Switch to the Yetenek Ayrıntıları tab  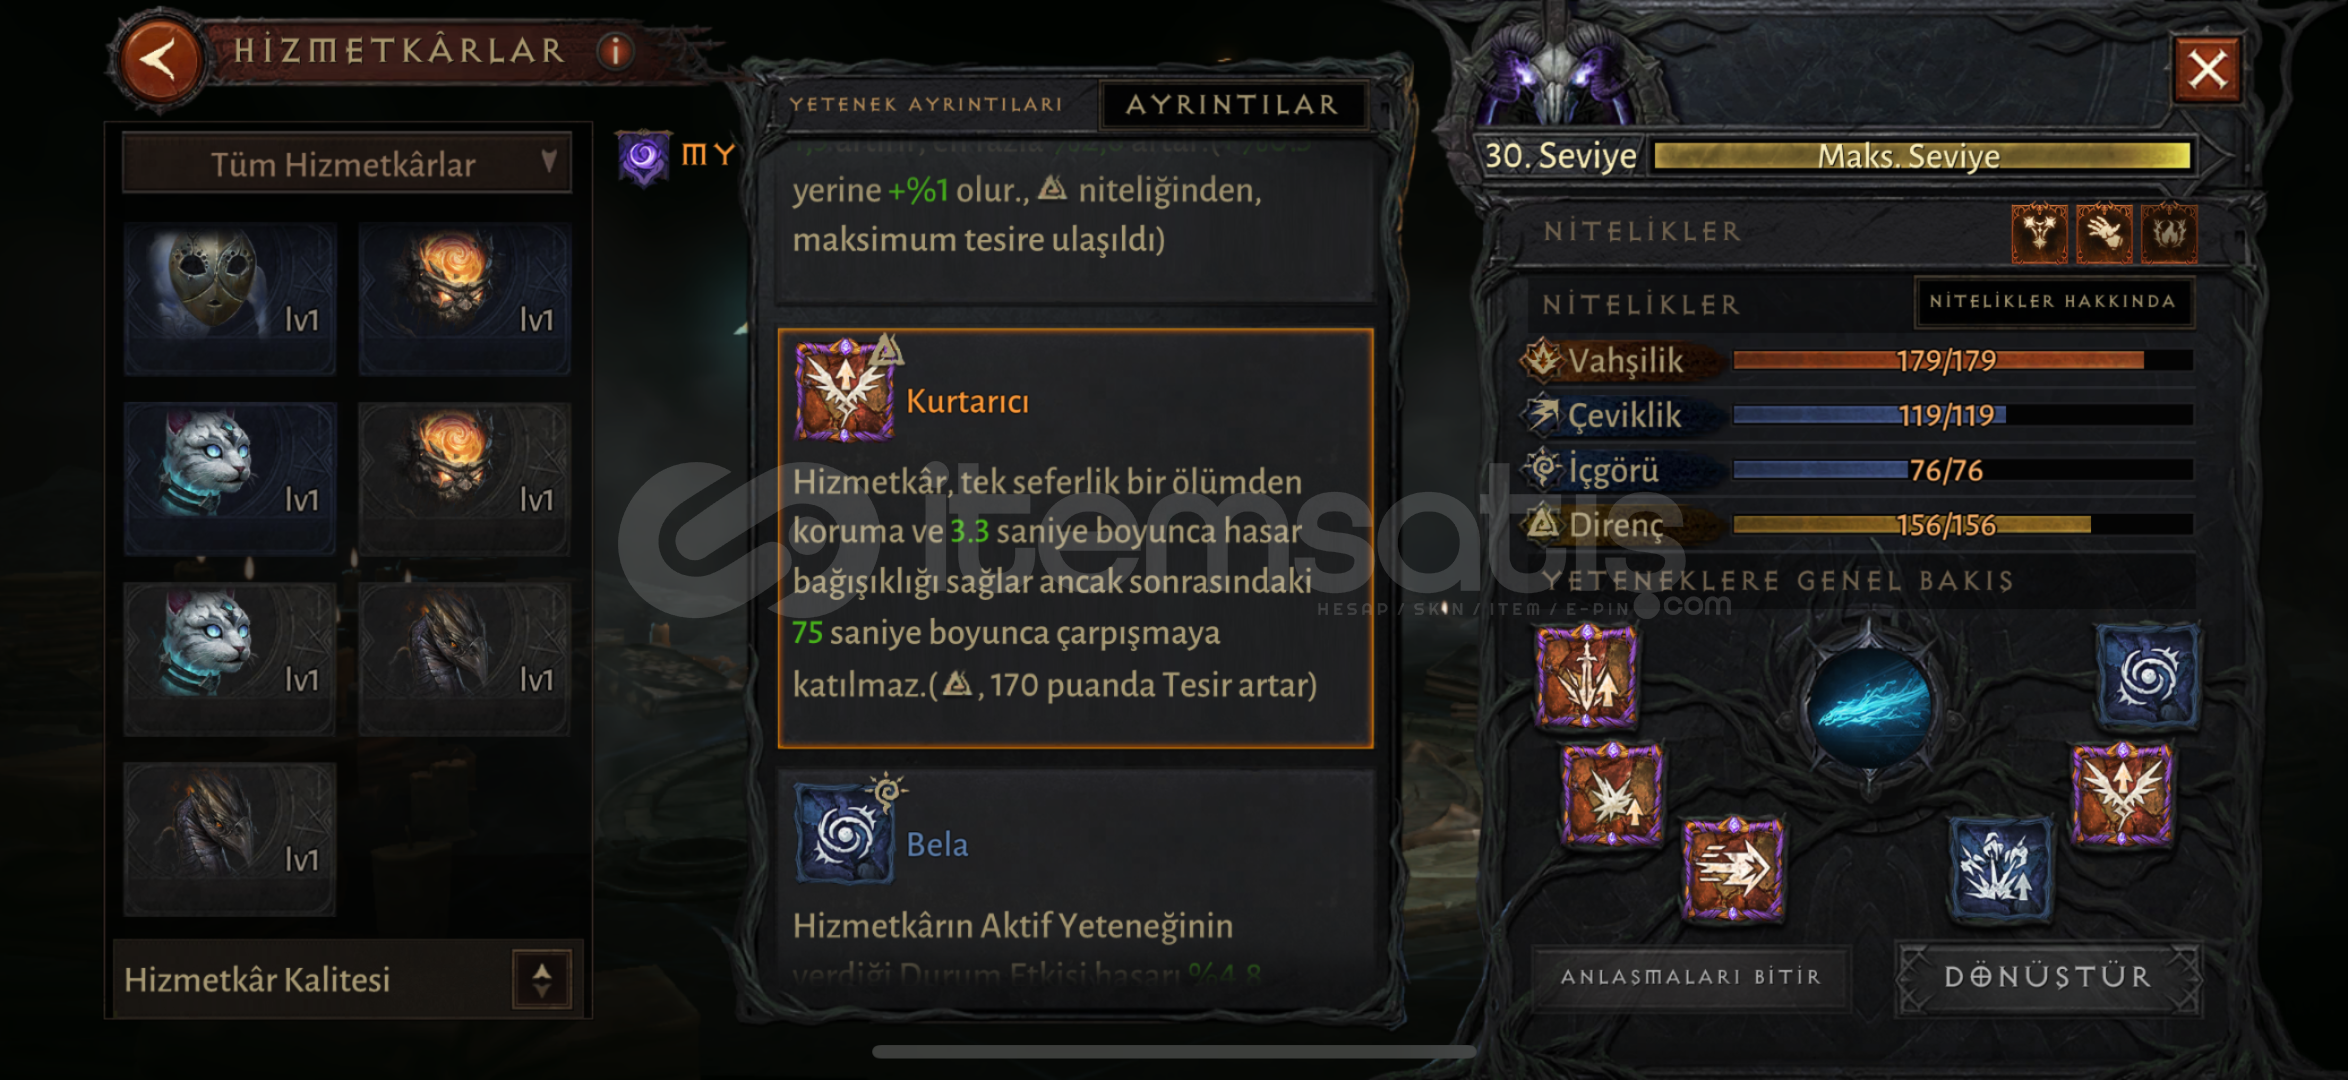tap(926, 104)
